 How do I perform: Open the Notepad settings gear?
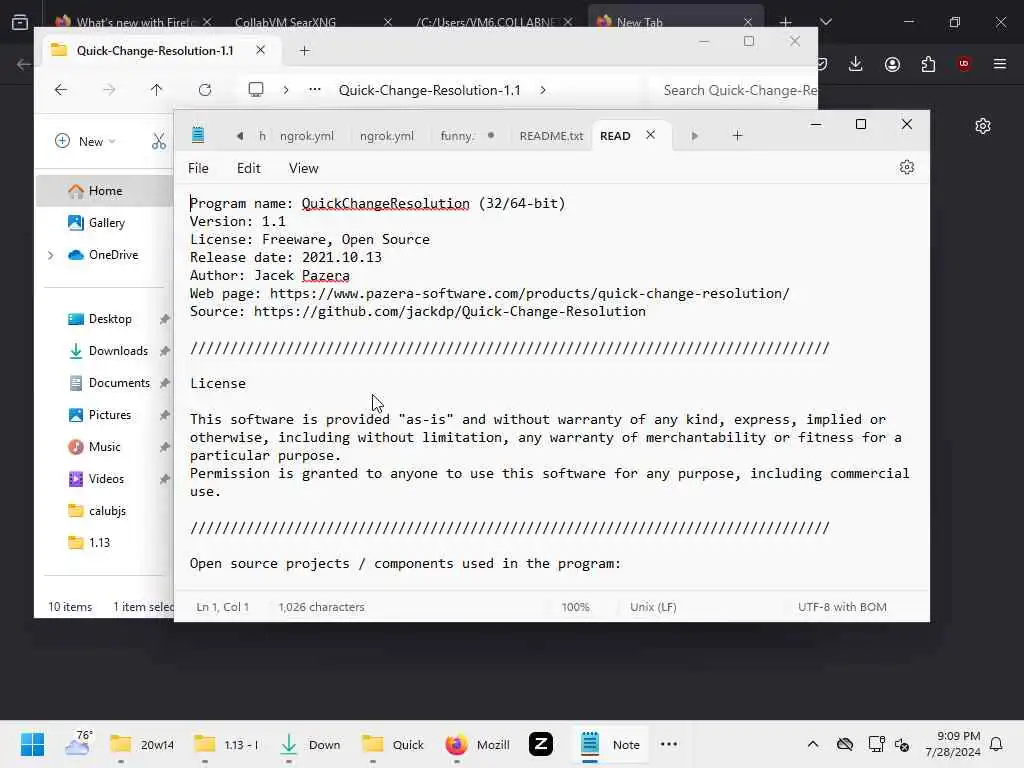(906, 167)
